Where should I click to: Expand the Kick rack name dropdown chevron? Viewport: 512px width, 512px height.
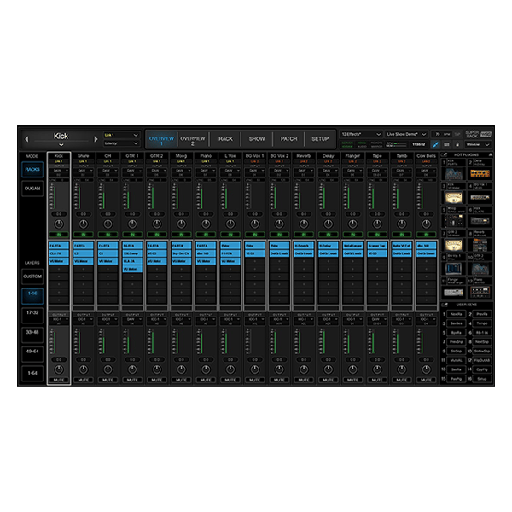[61, 145]
